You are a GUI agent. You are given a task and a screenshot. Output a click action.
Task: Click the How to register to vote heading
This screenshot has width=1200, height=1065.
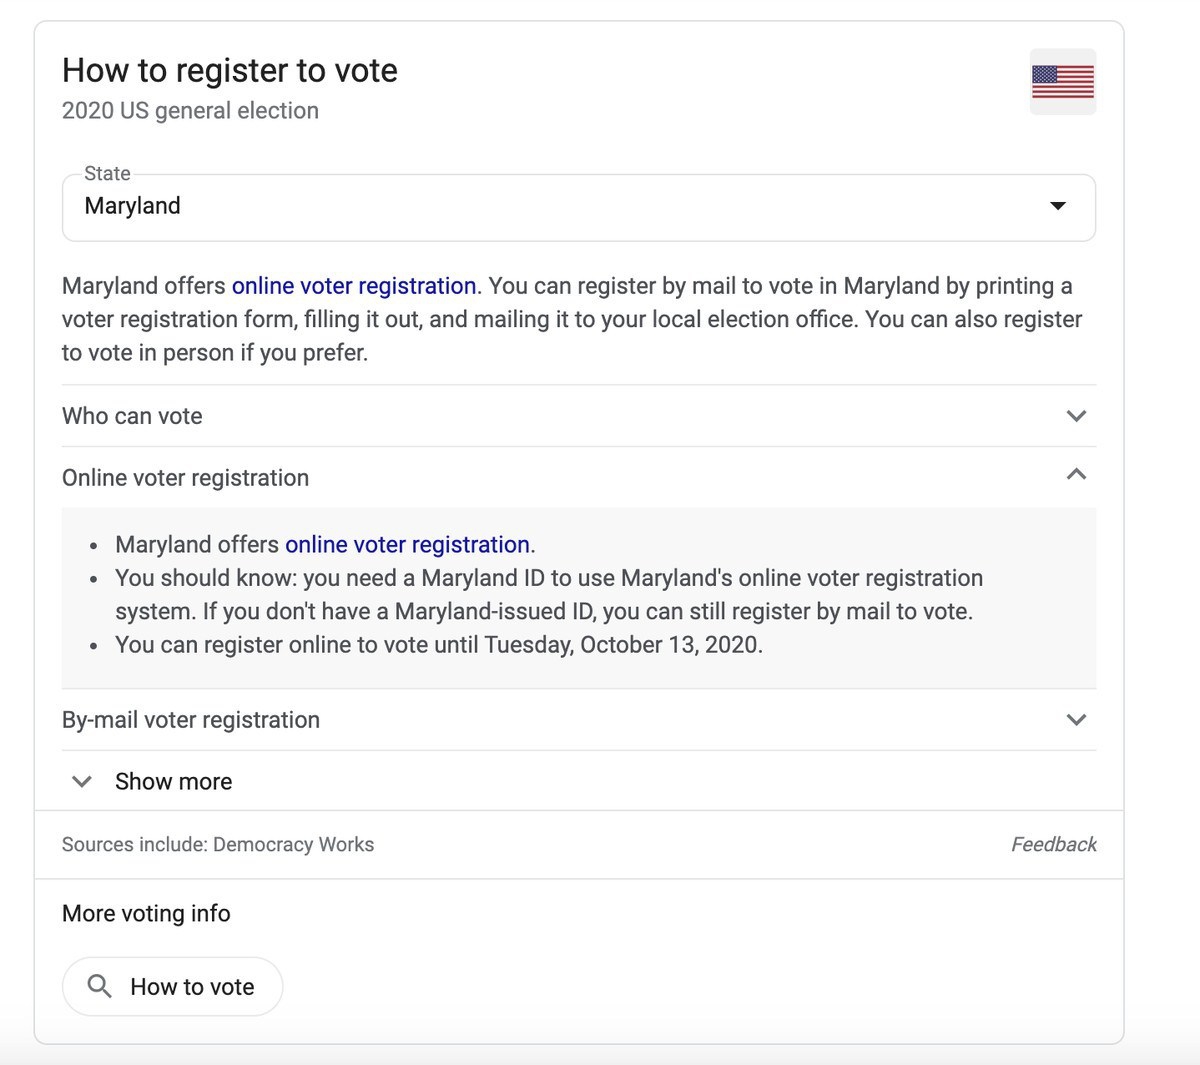(230, 71)
